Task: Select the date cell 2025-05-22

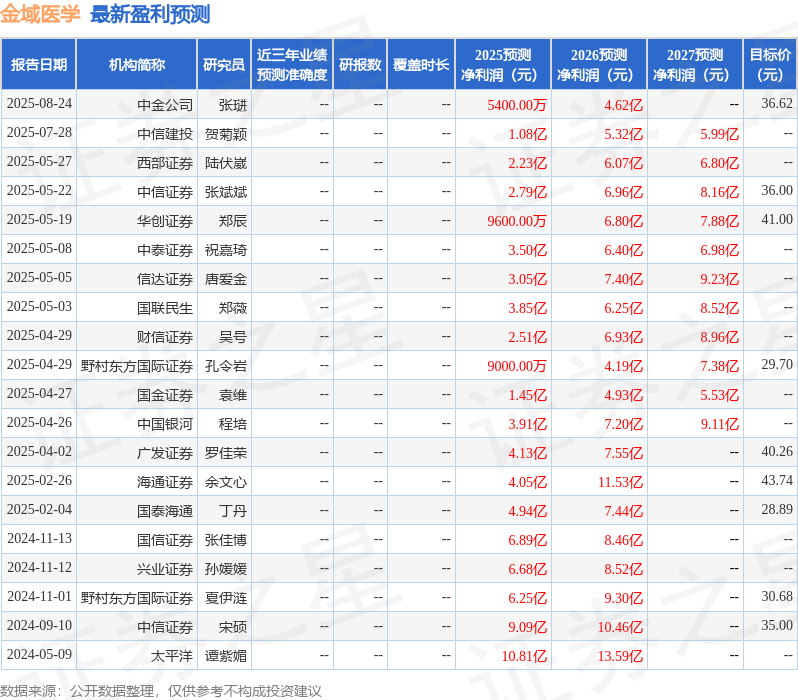Action: (x=39, y=190)
